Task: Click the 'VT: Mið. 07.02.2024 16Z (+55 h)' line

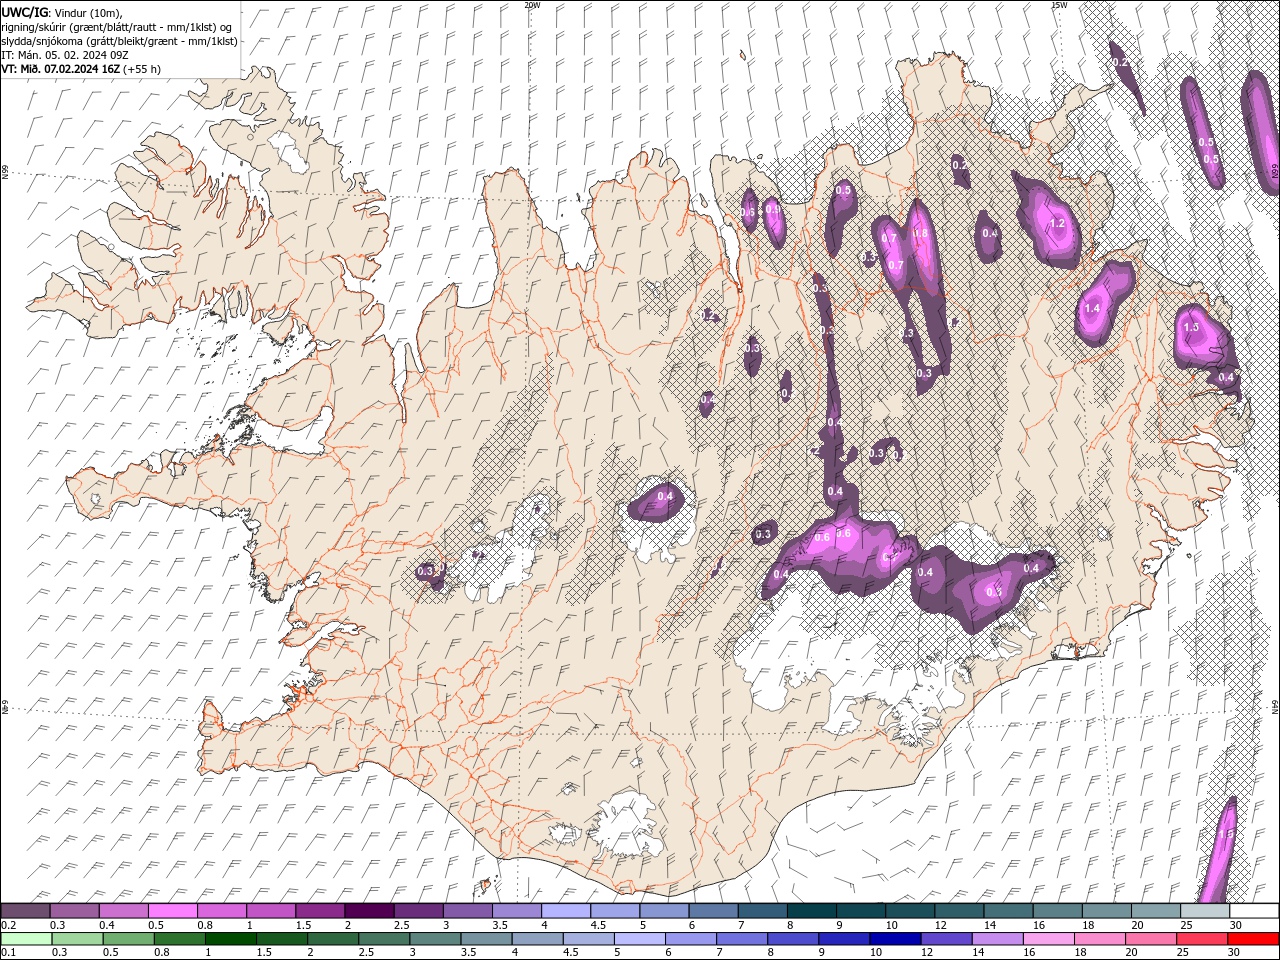Action: pos(81,69)
